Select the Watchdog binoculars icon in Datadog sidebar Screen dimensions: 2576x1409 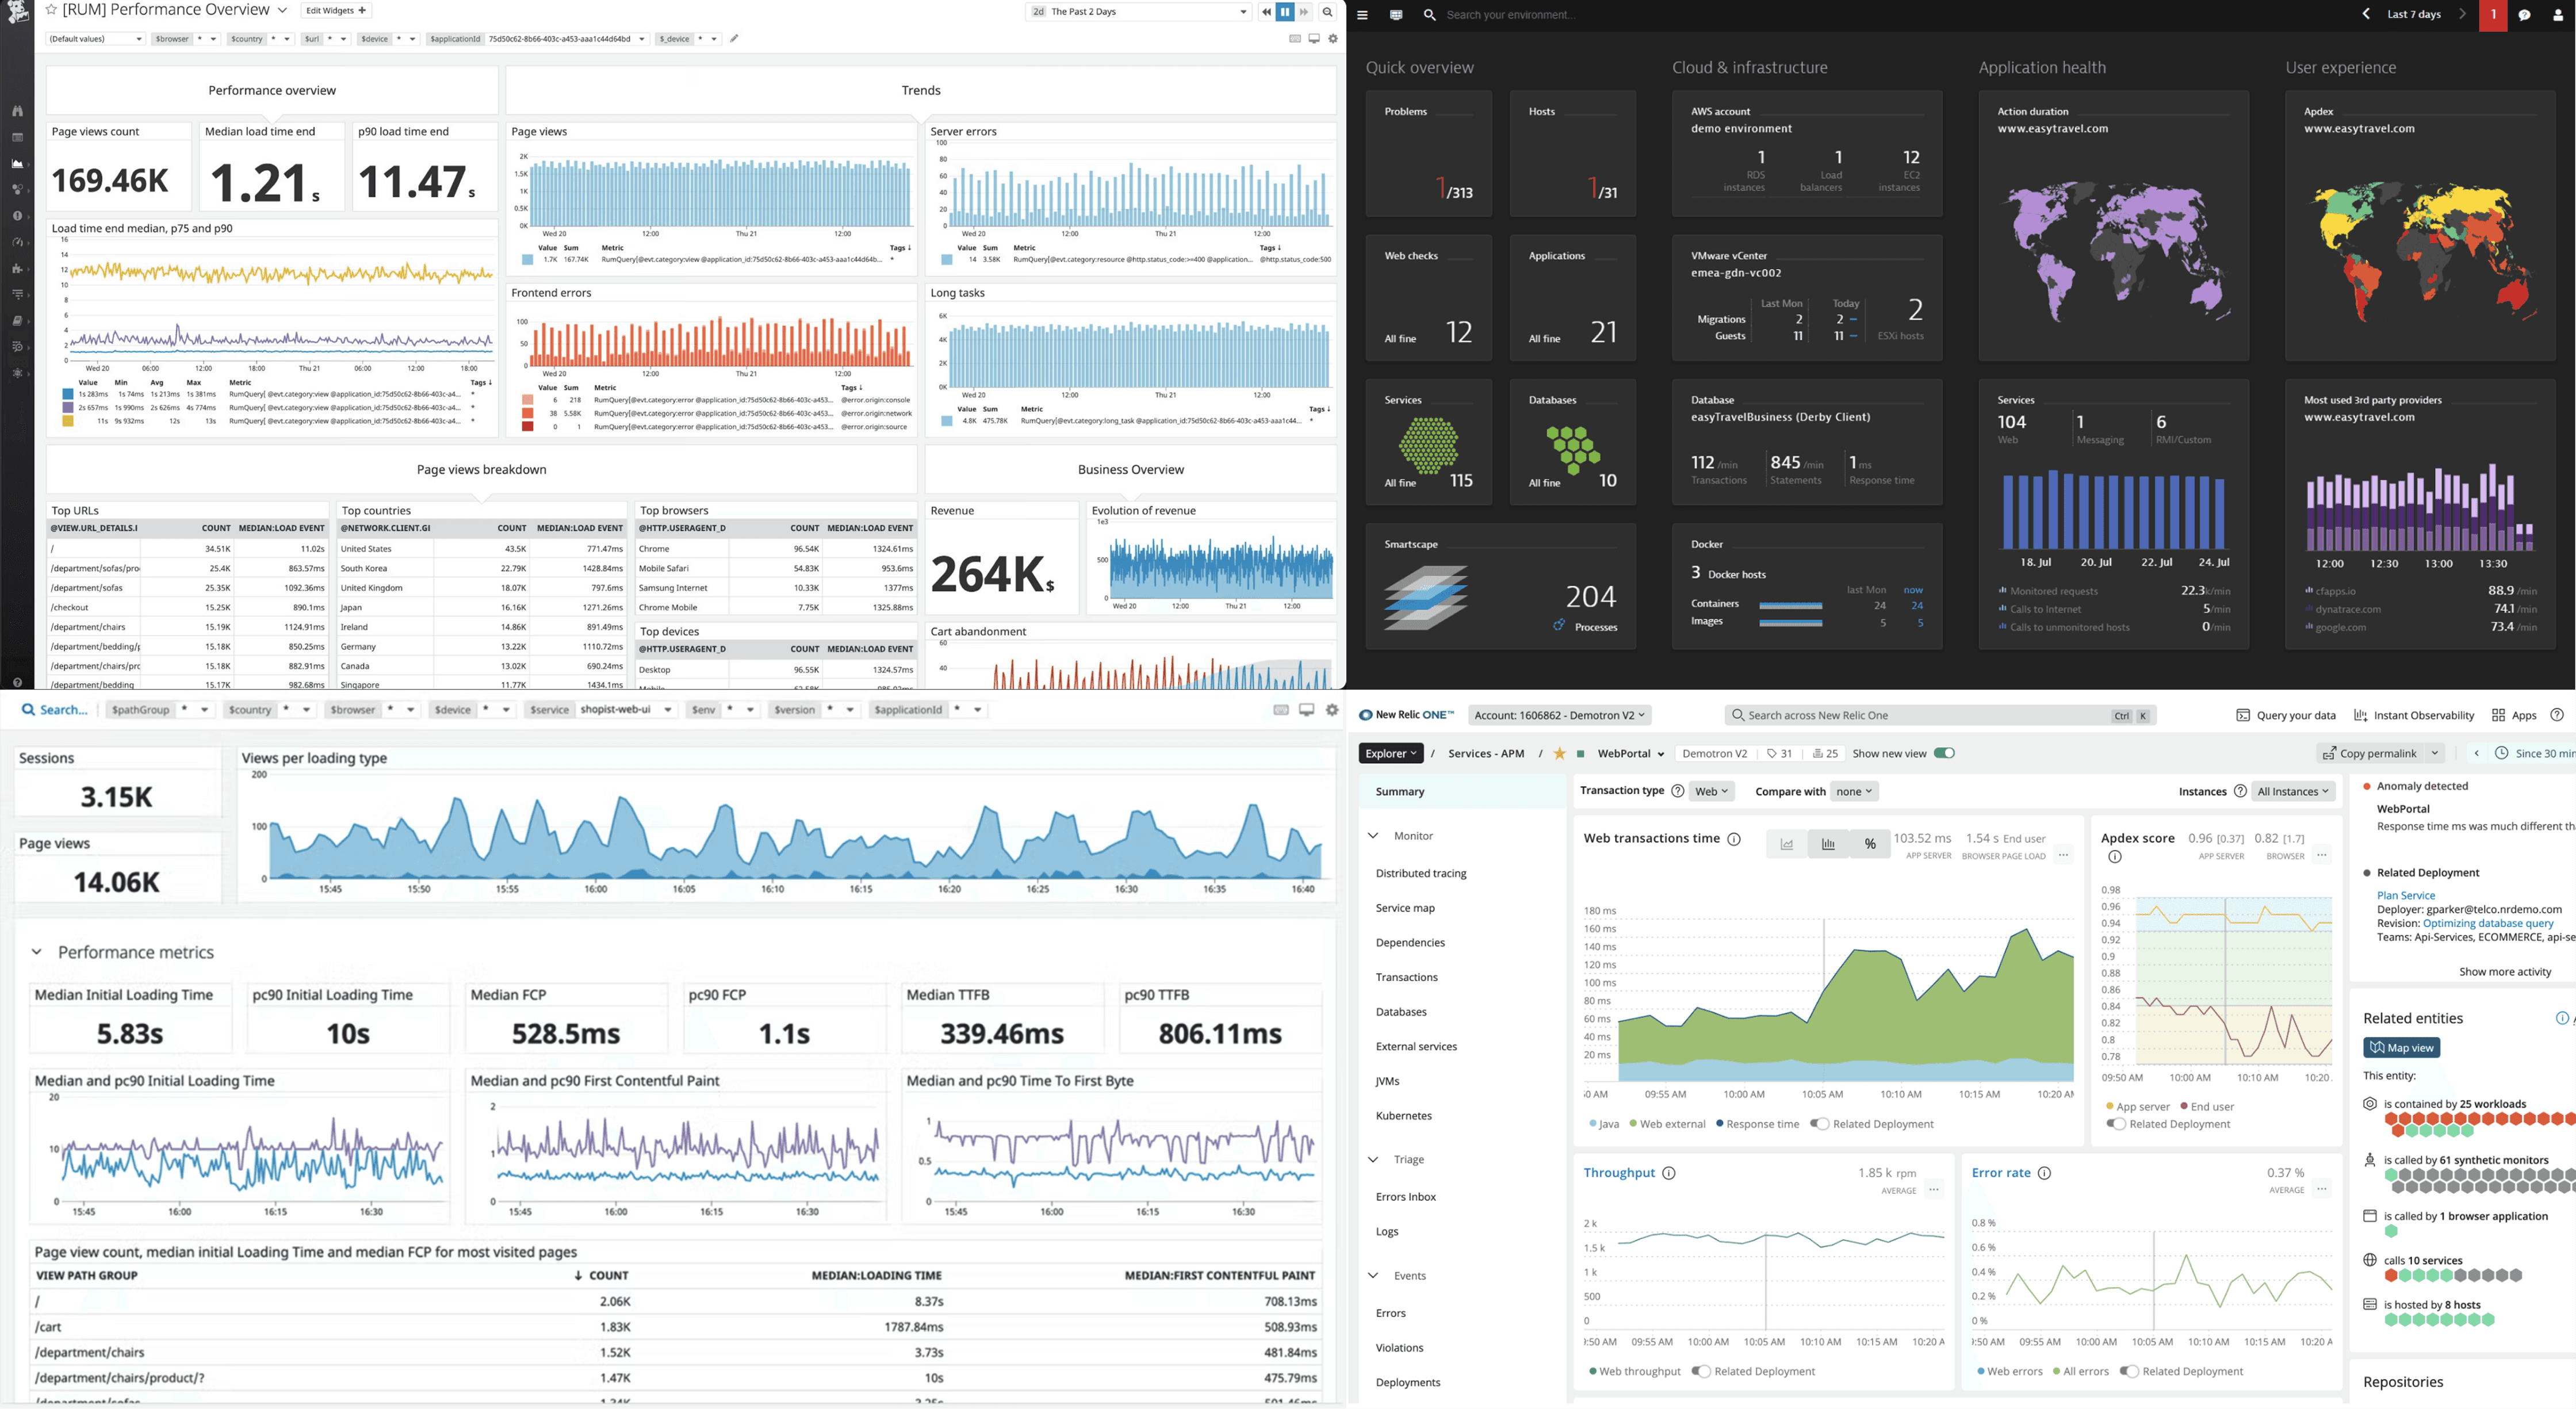tap(17, 112)
